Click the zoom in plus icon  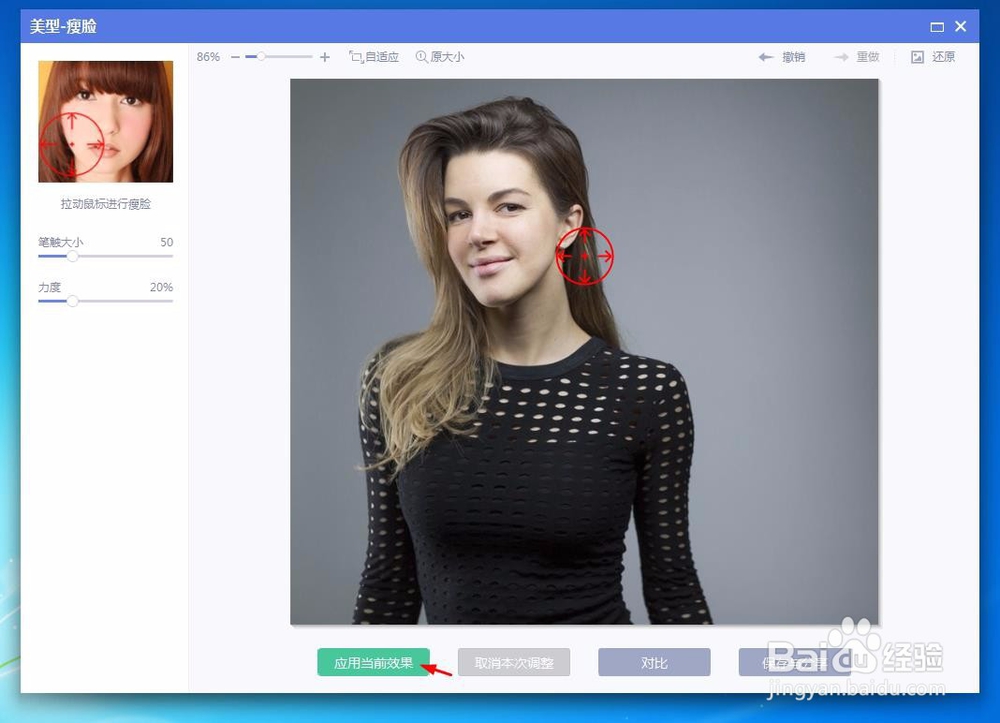click(325, 57)
